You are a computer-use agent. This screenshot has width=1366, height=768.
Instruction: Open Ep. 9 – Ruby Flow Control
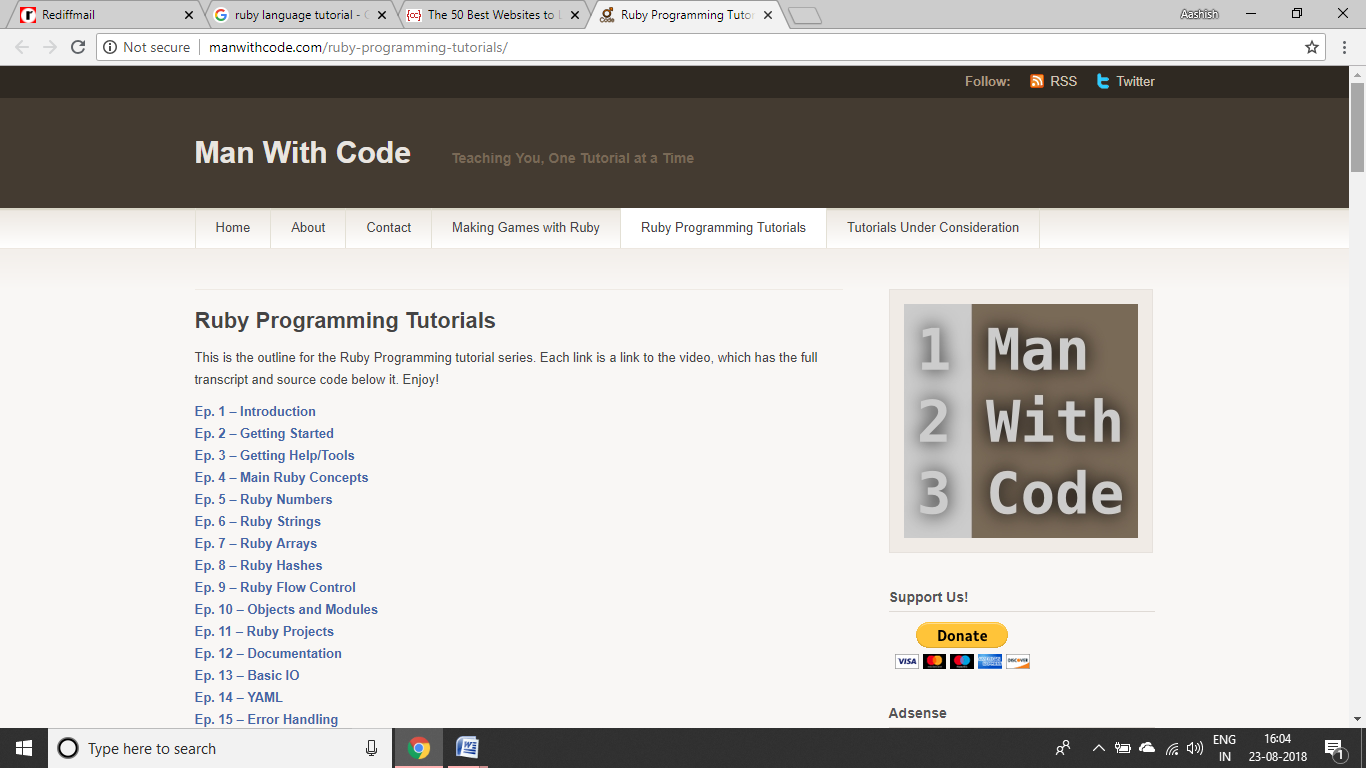click(x=275, y=587)
